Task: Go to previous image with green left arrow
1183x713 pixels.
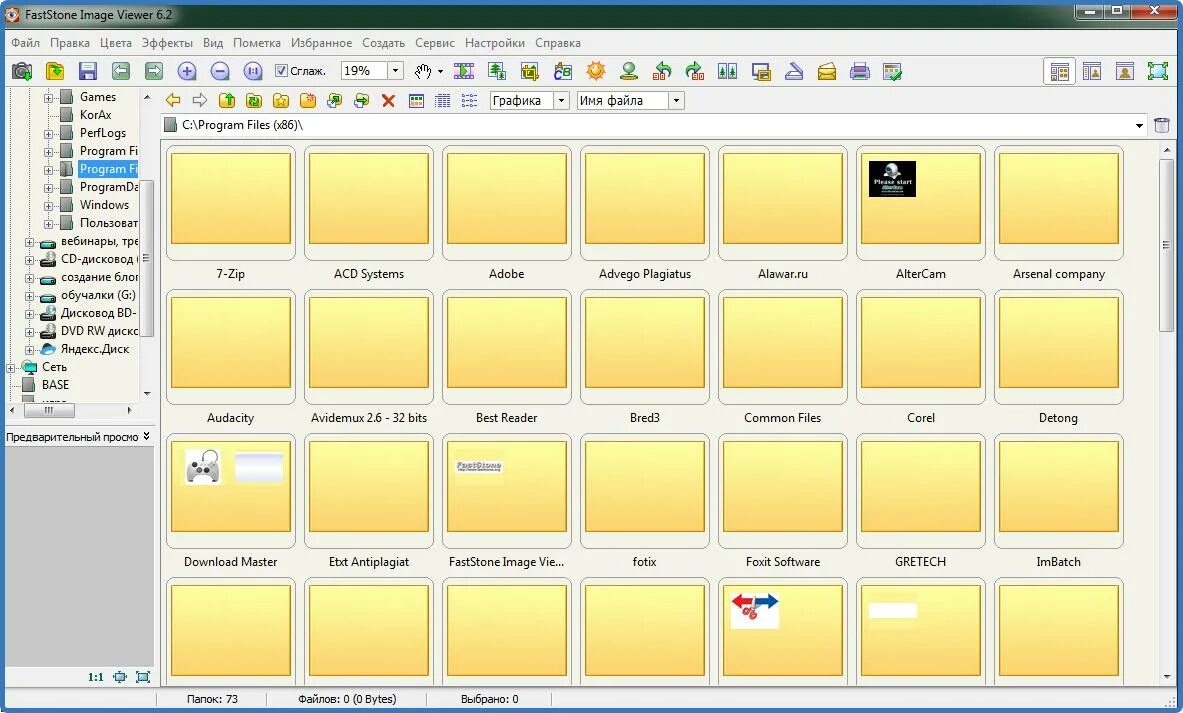Action: coord(121,72)
